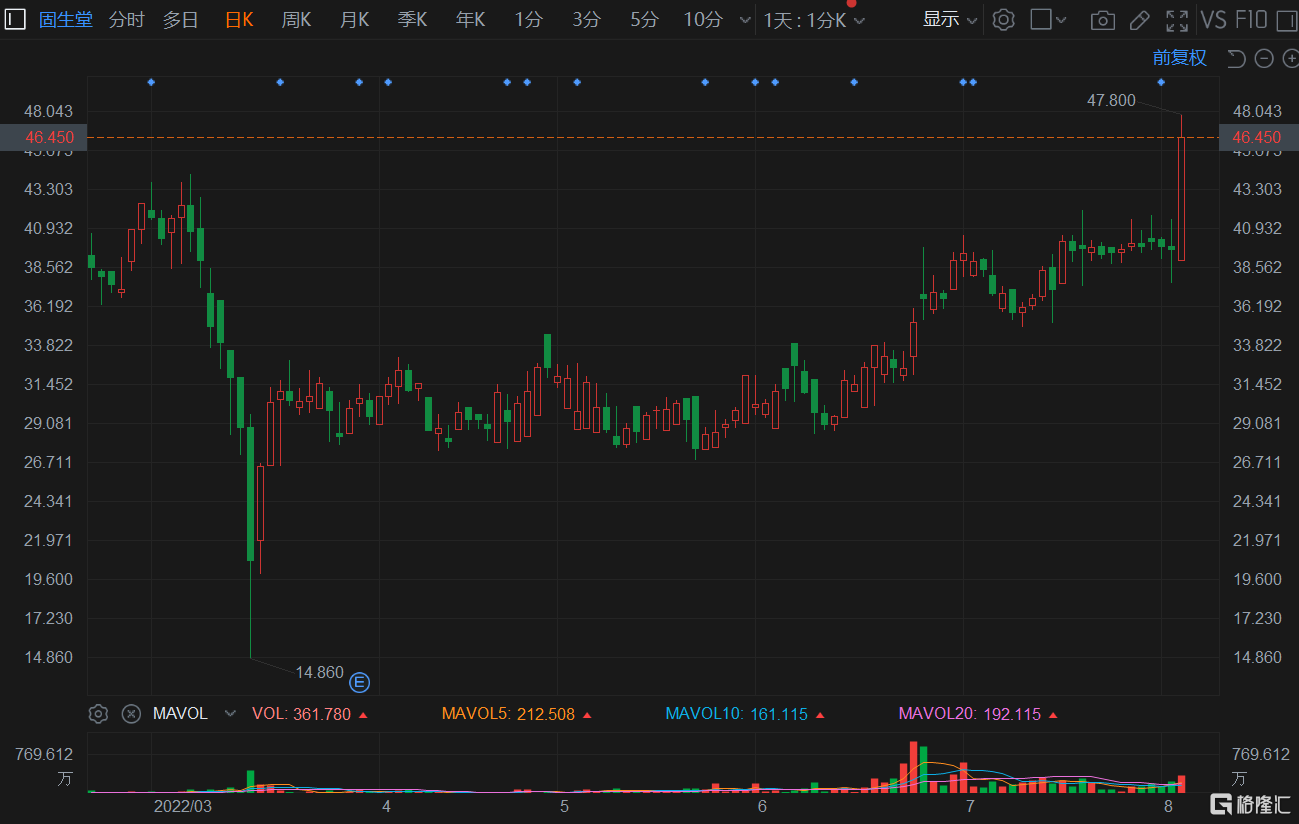Select the 季K quarterly candlestick tab
The height and width of the screenshot is (824, 1299).
[412, 20]
